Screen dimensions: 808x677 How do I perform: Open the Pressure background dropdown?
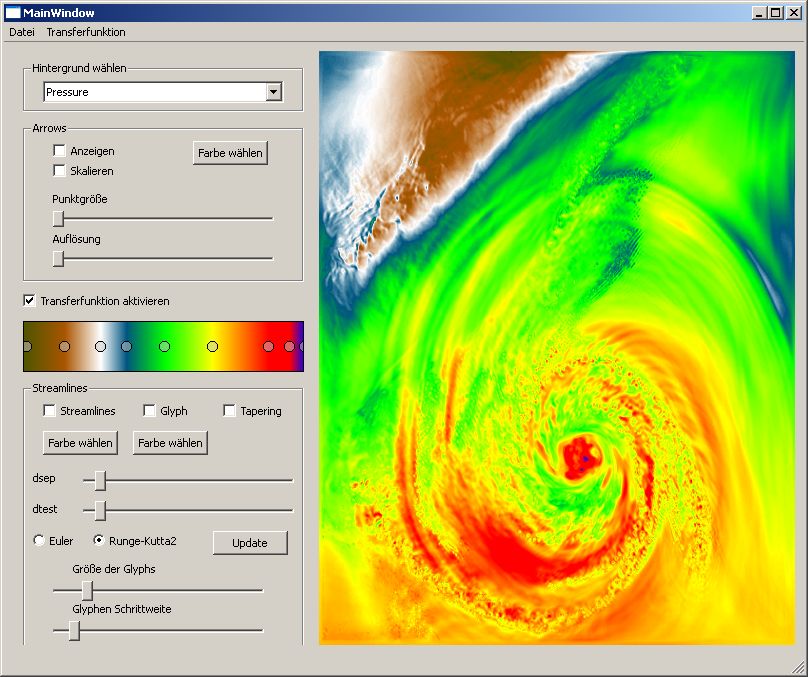pos(273,92)
